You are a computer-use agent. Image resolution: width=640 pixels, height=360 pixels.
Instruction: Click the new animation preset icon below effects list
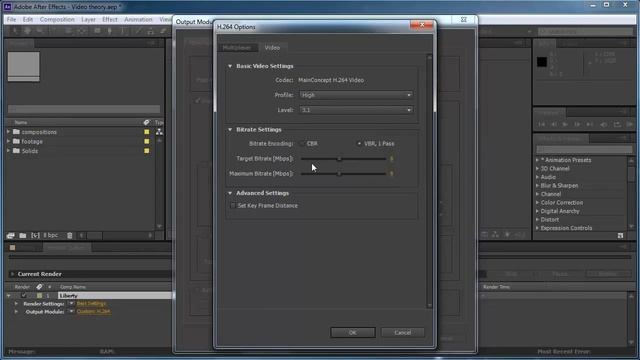(x=620, y=236)
